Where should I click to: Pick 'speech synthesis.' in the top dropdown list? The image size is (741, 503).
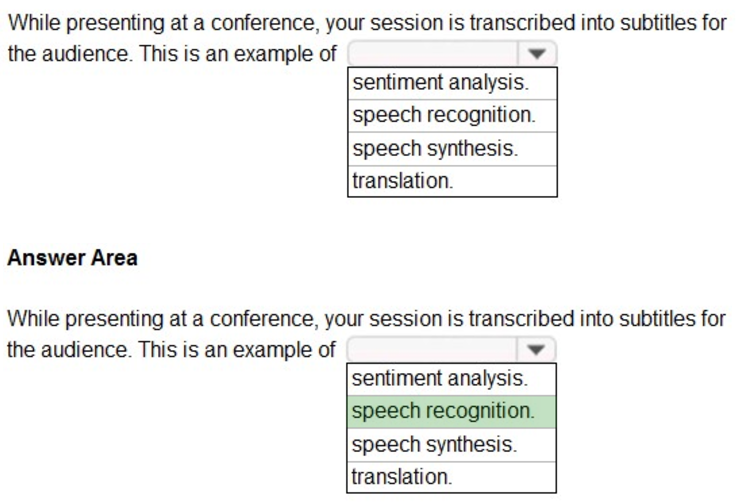(435, 149)
